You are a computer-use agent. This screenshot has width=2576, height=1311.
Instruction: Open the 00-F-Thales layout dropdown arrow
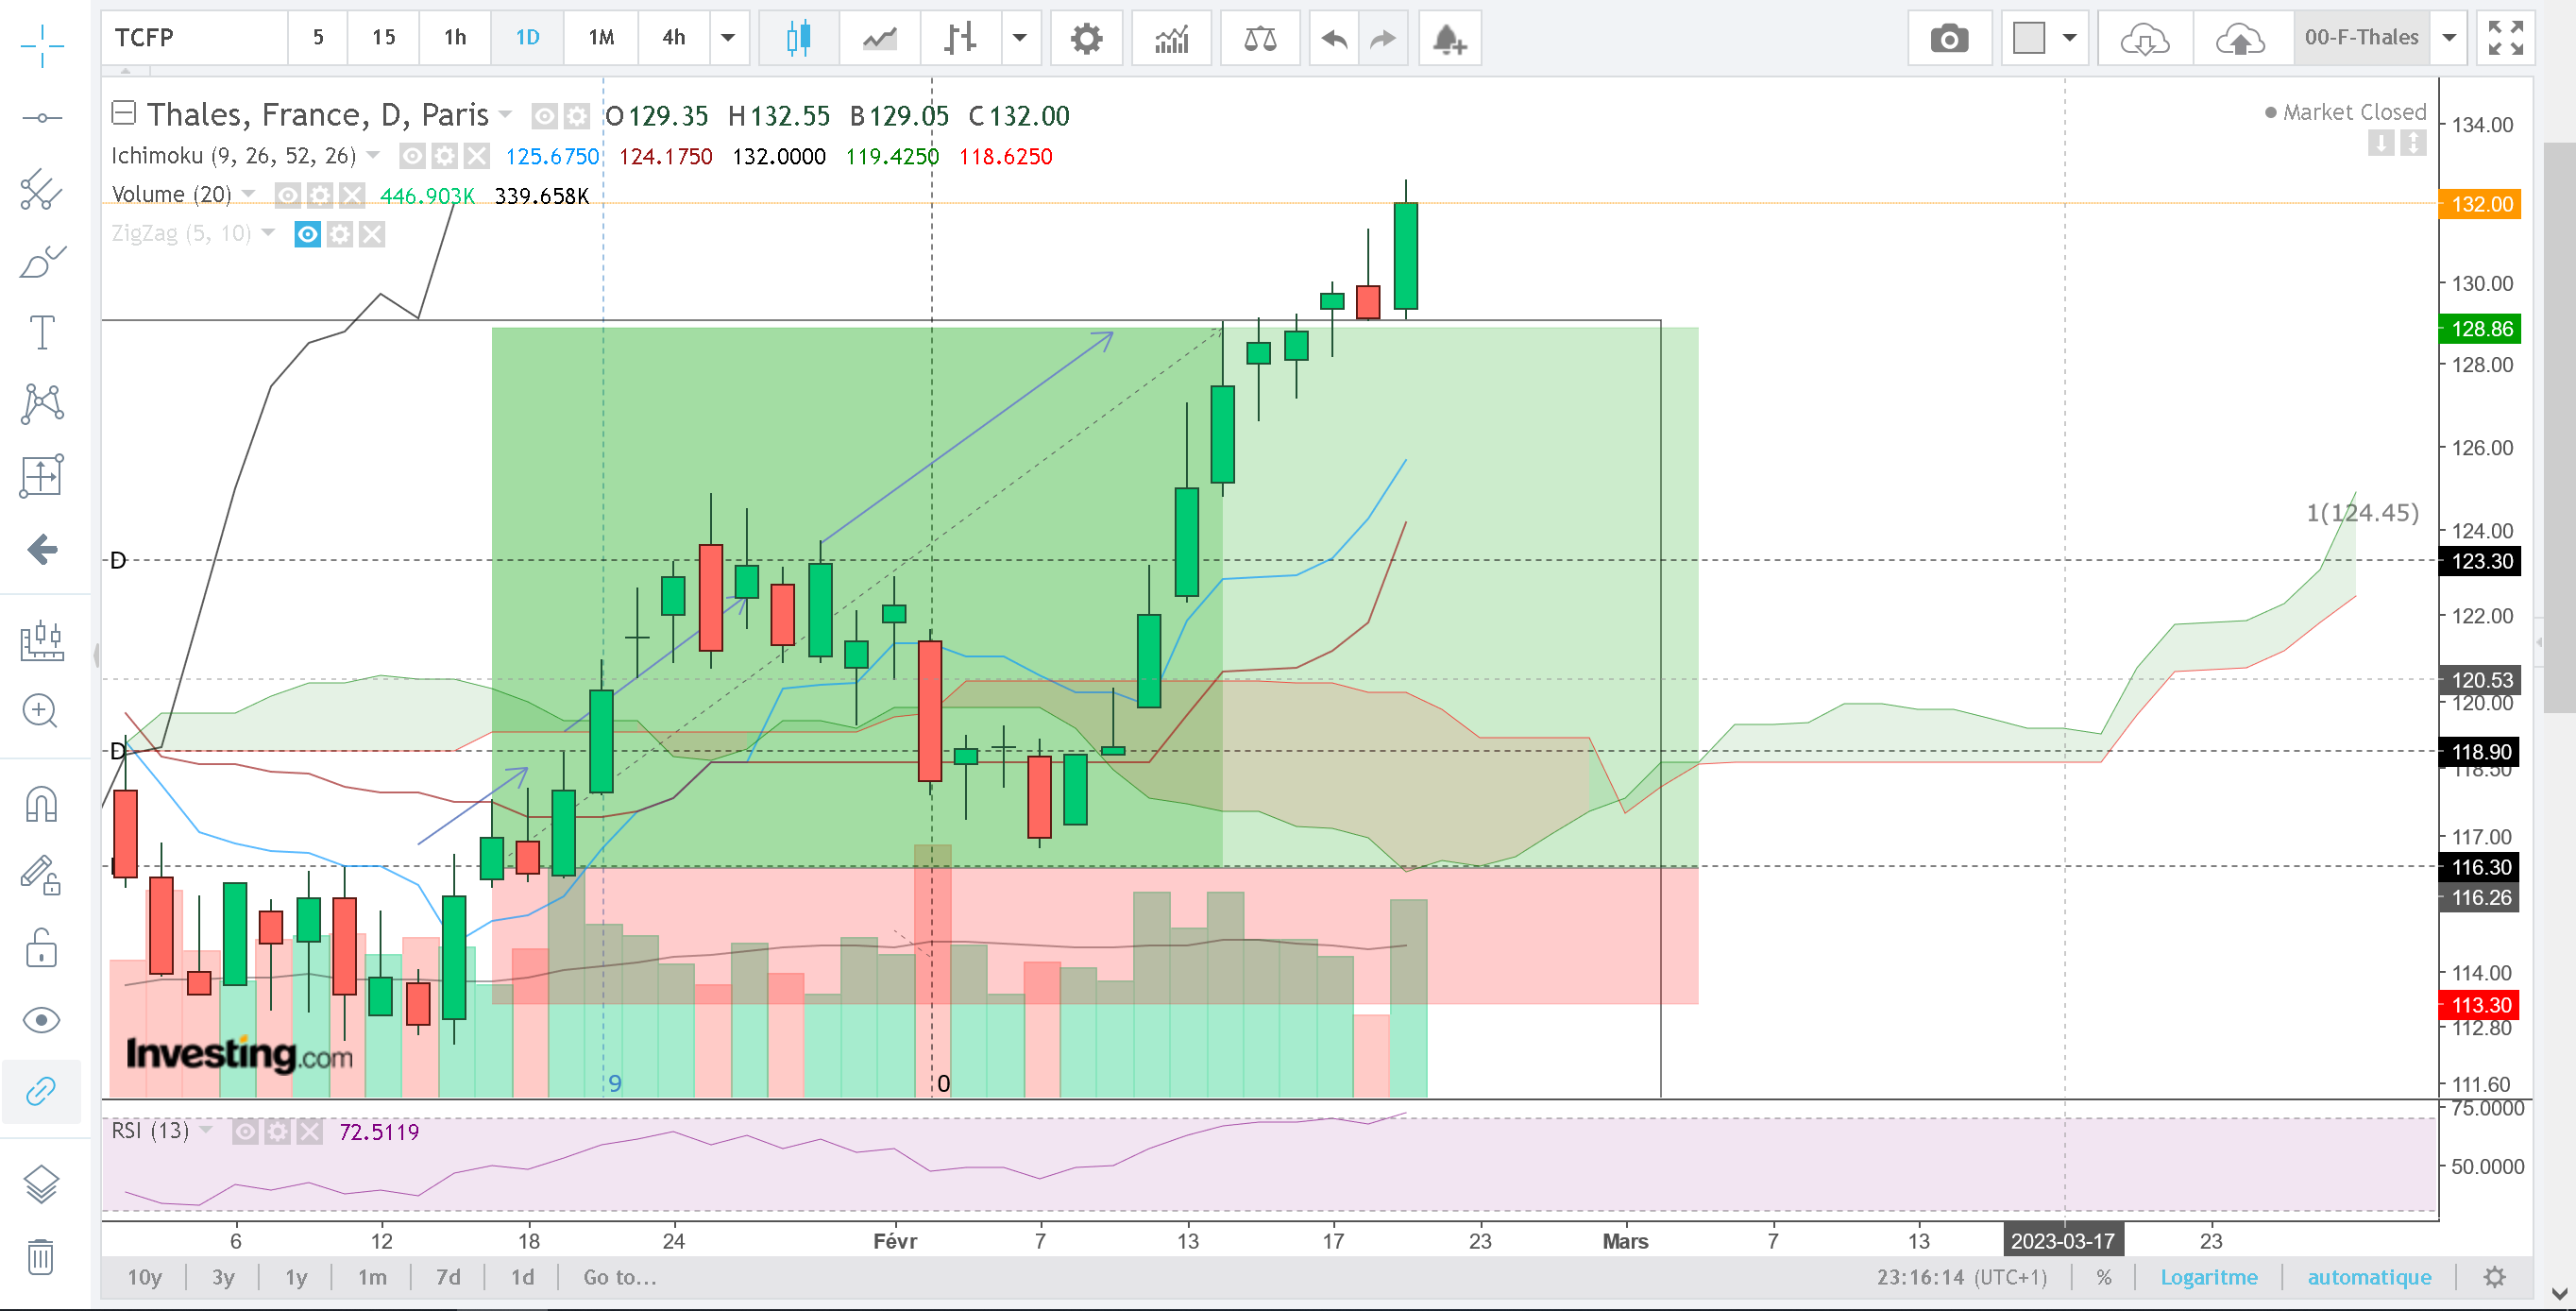pyautogui.click(x=2449, y=39)
